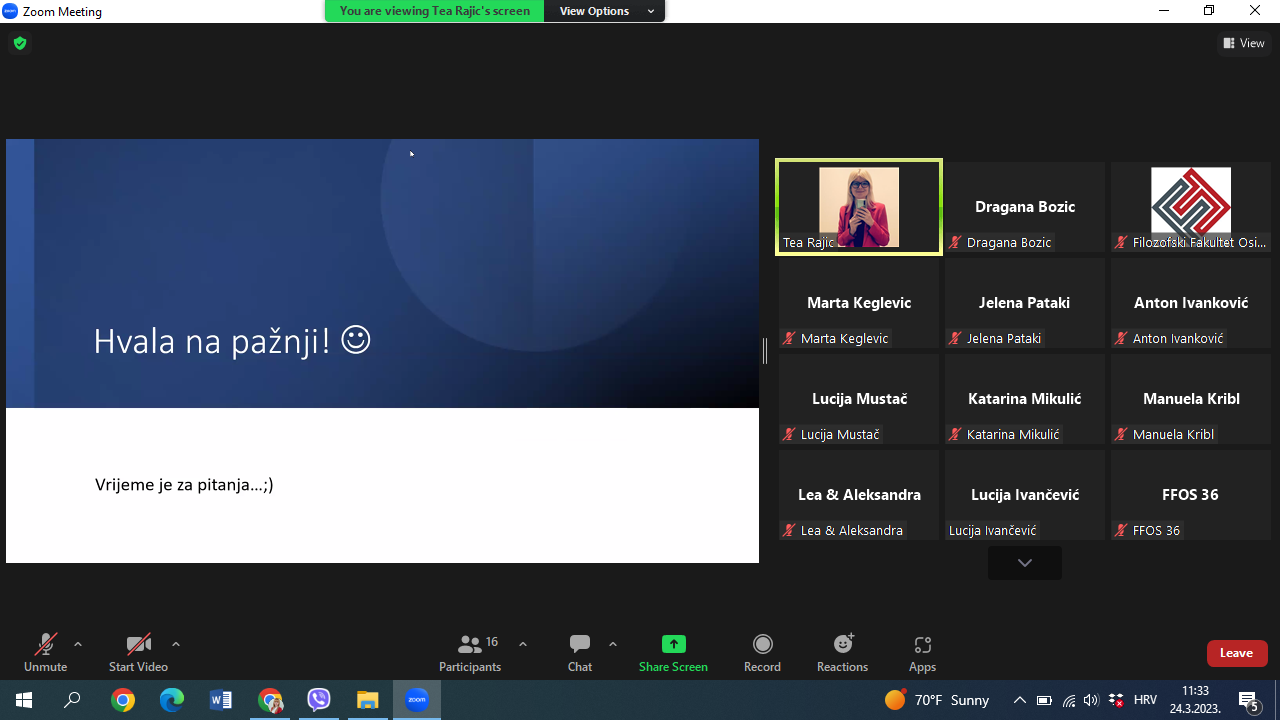Click the Lea & Aleksandra participant tile
This screenshot has height=720, width=1280.
859,495
